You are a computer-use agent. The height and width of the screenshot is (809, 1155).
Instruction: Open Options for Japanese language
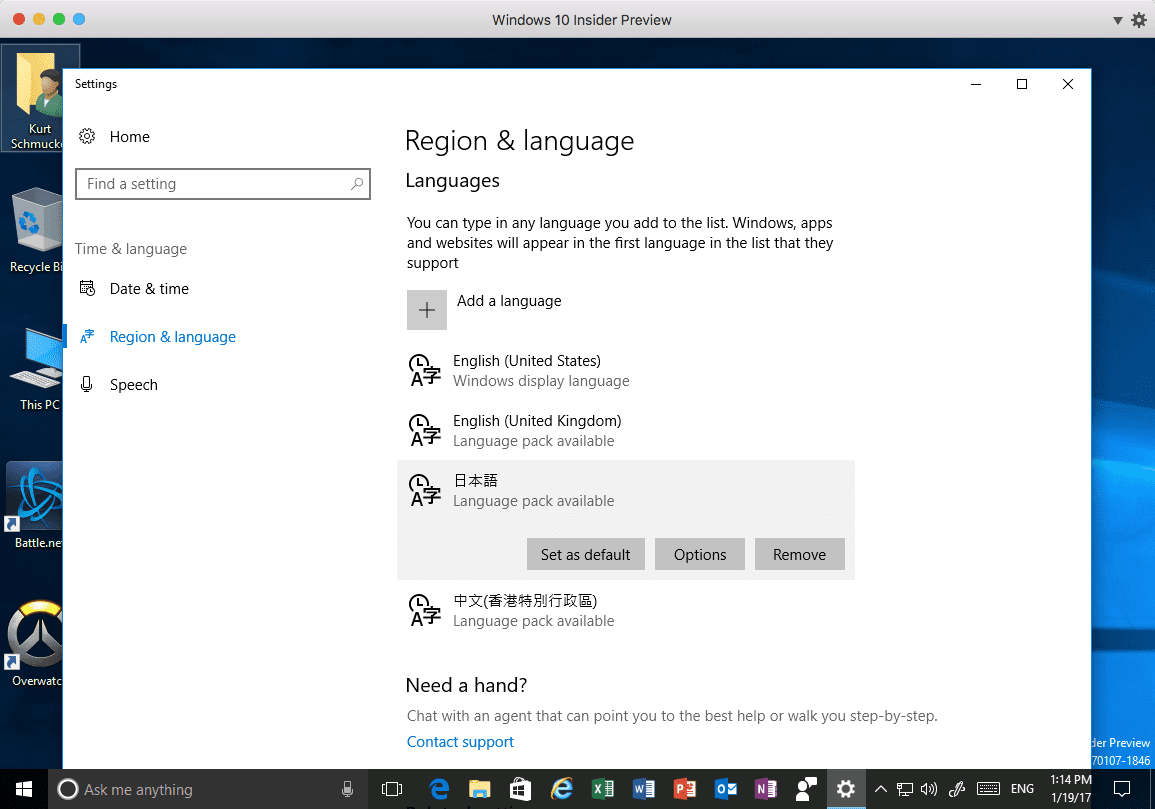[x=700, y=554]
